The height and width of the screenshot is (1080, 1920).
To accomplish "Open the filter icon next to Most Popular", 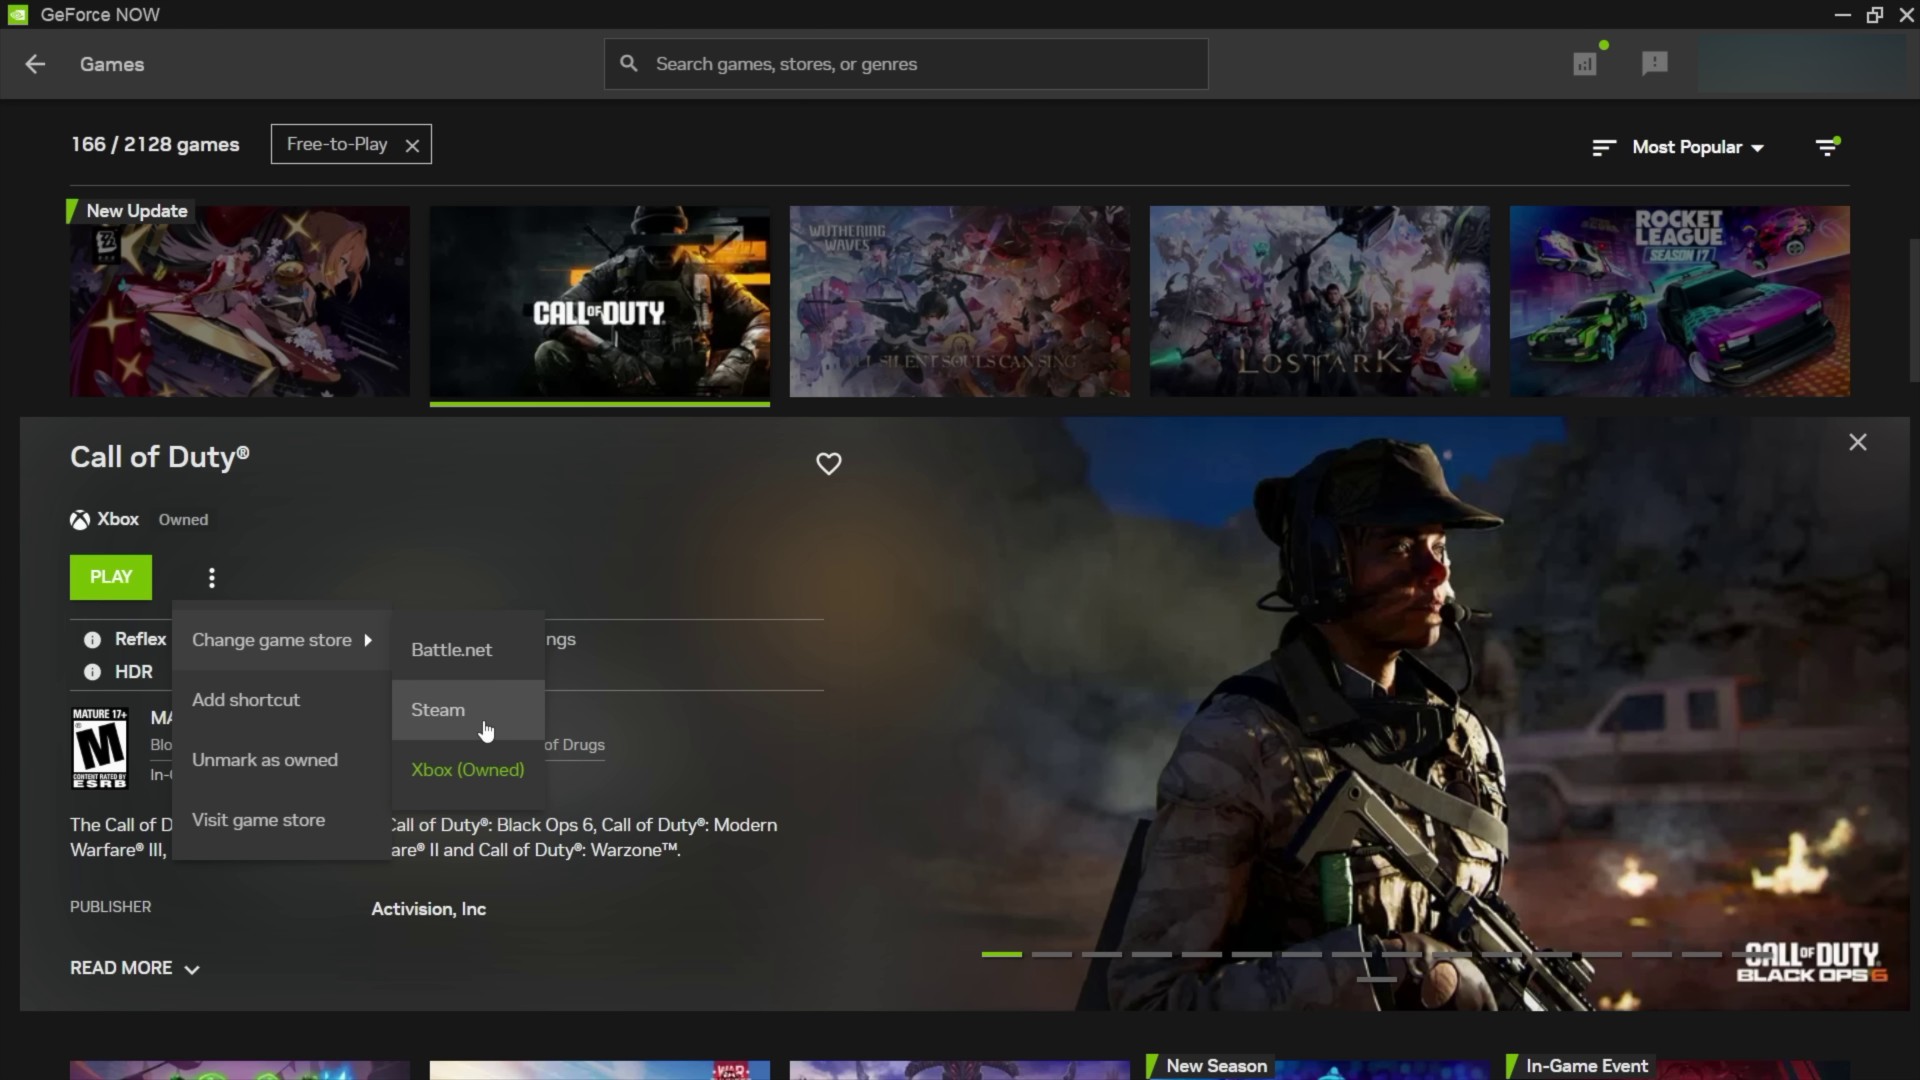I will (1827, 146).
